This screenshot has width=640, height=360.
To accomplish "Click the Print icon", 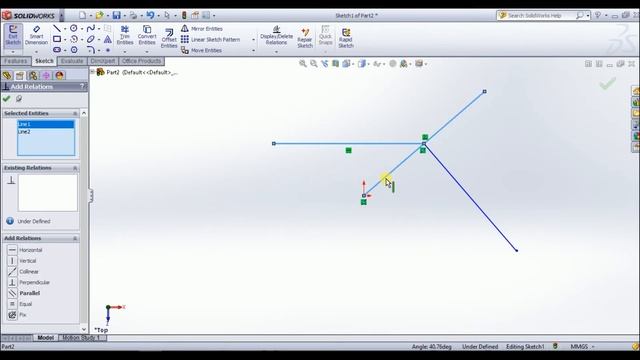I will tap(133, 15).
